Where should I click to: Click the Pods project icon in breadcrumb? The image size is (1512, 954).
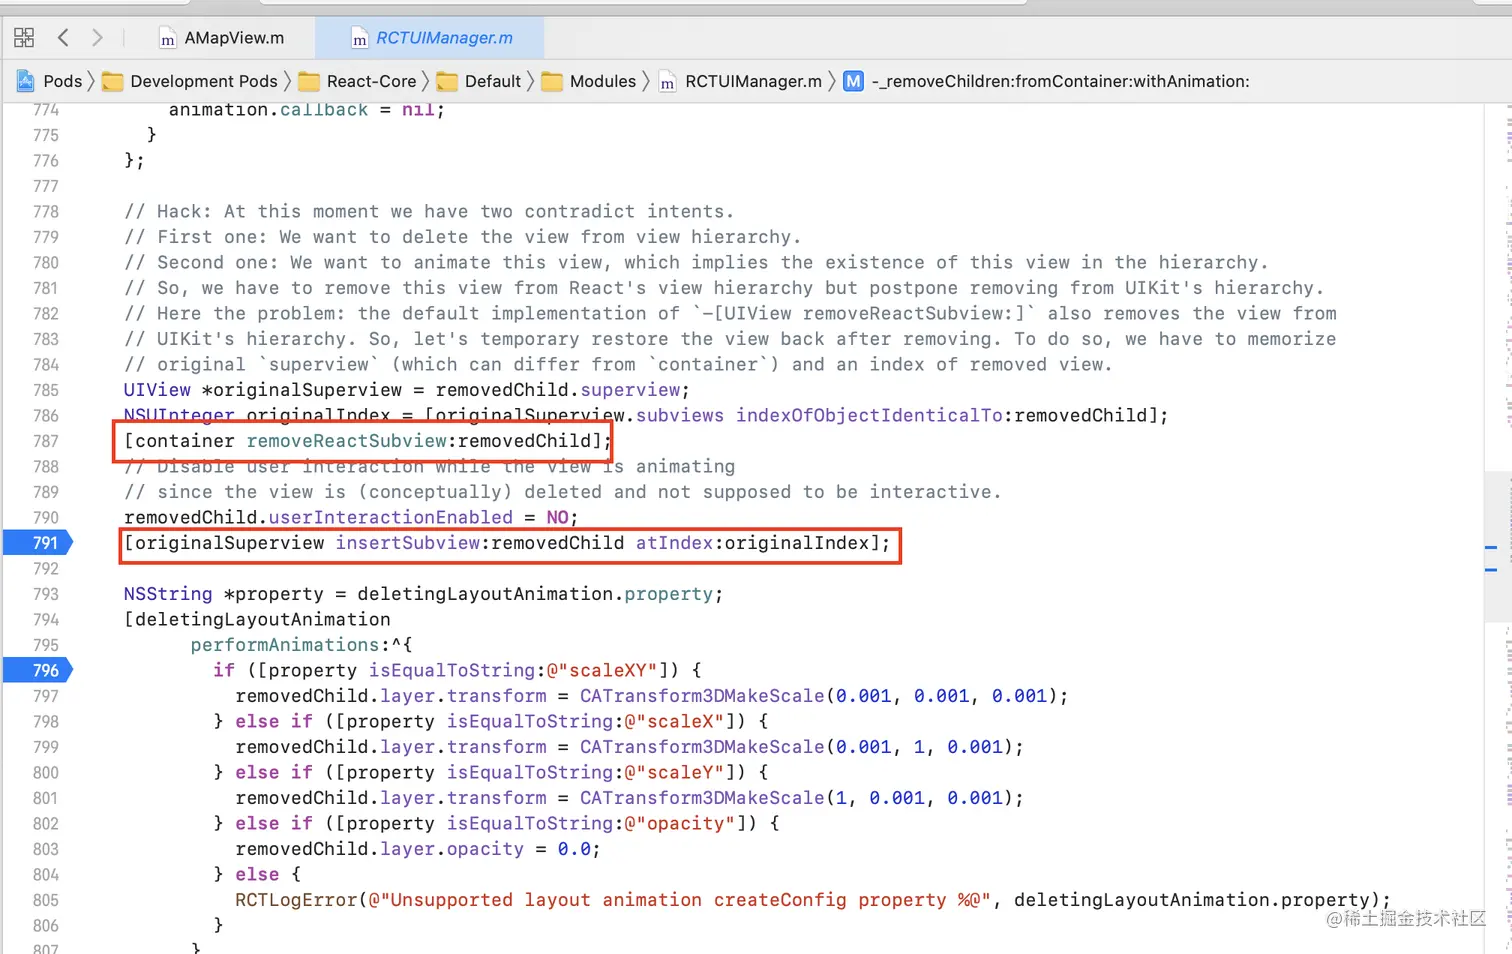(26, 81)
